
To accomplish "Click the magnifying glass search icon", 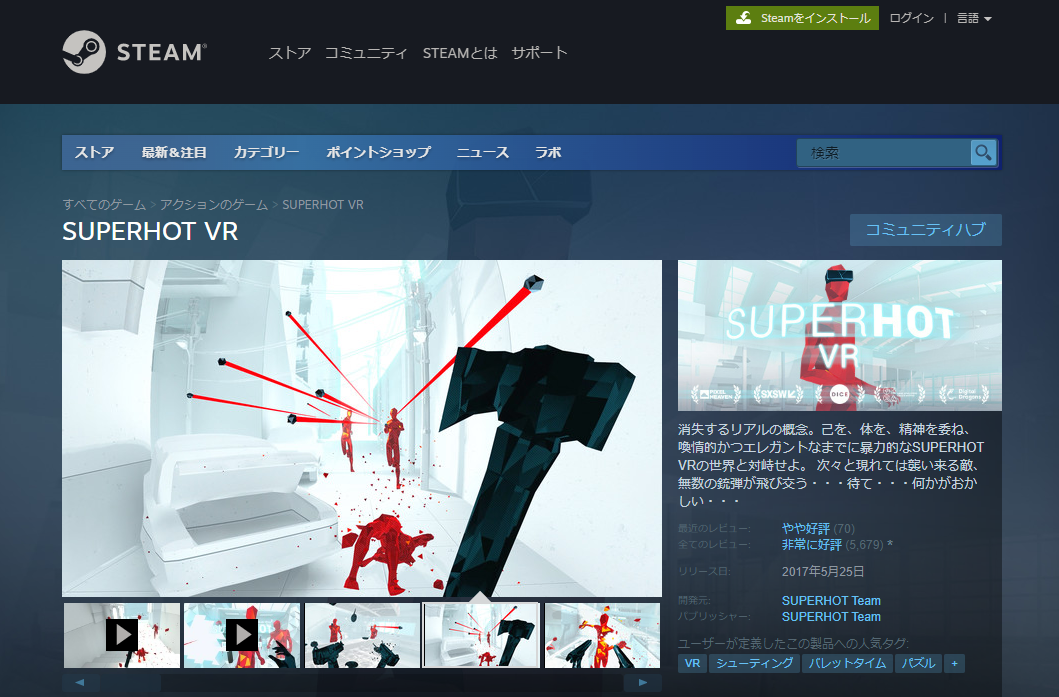I will [x=983, y=153].
